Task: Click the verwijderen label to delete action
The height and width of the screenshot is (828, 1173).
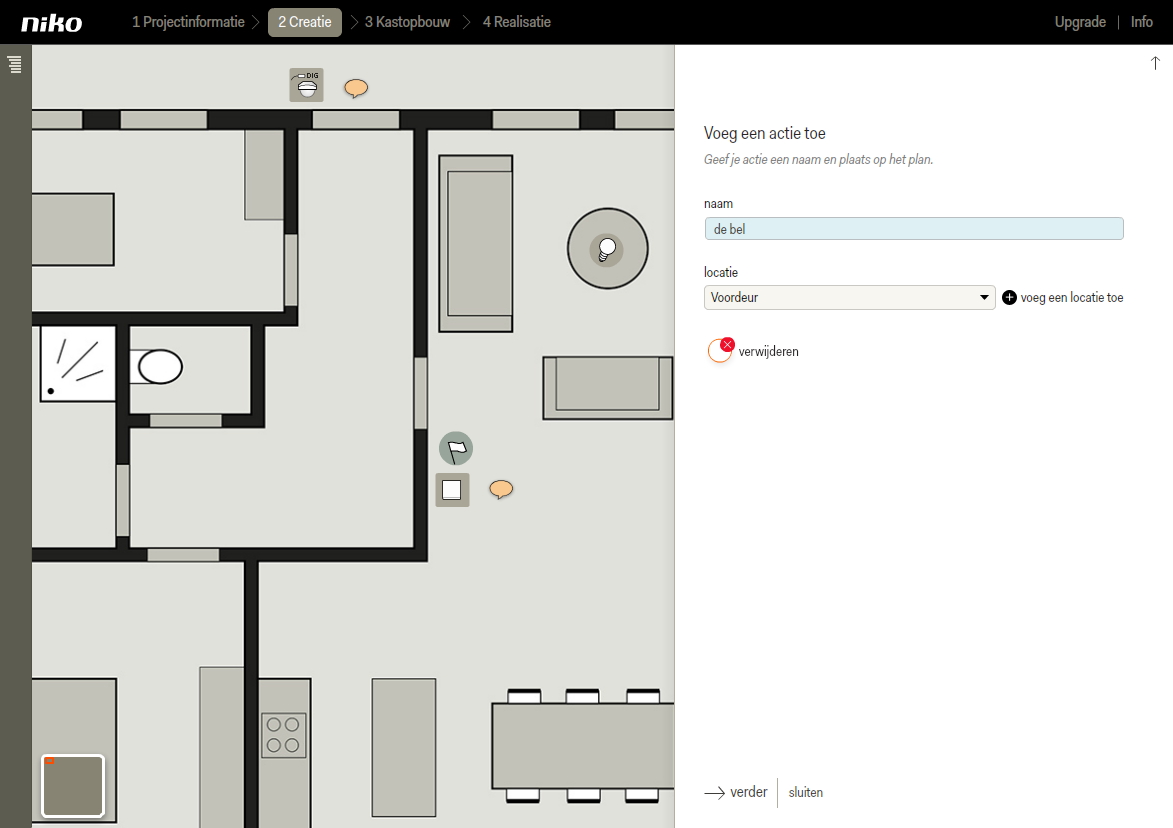Action: coord(768,352)
